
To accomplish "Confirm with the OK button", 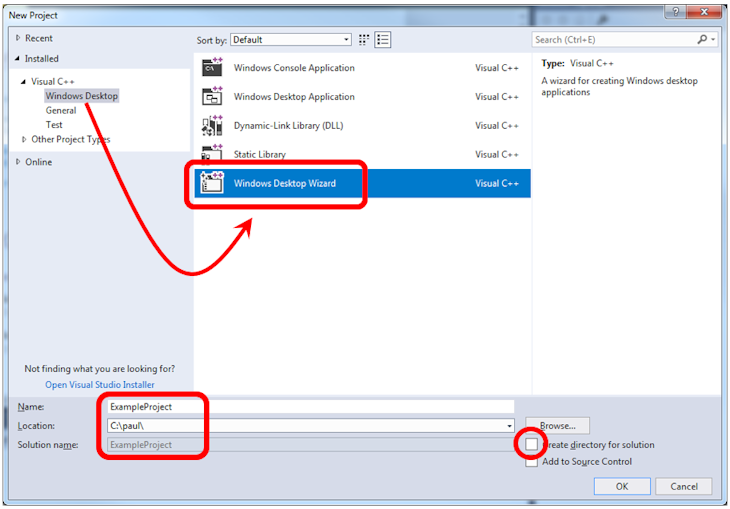I will [x=622, y=486].
